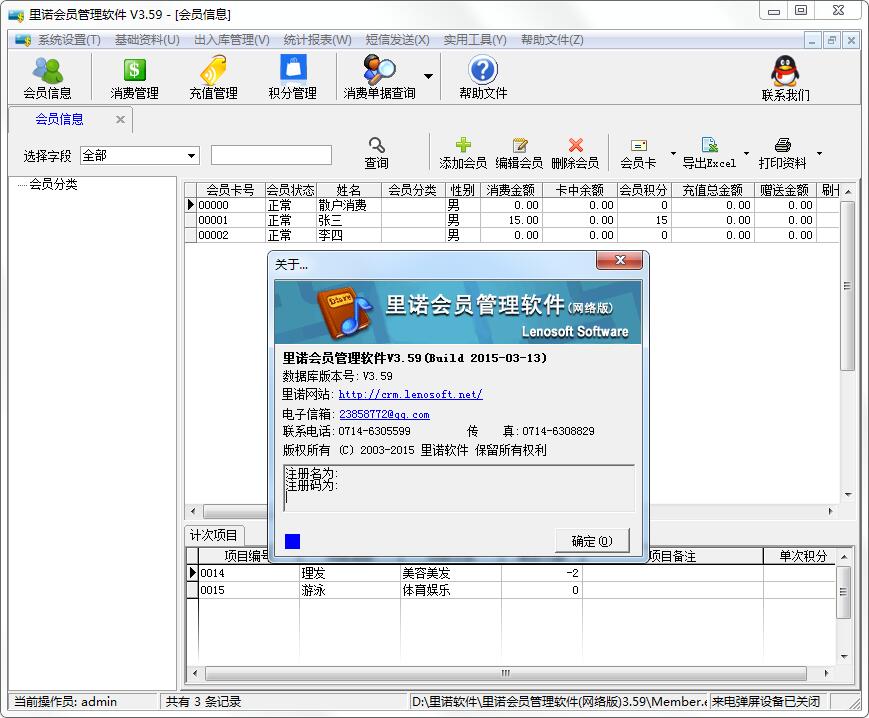Sort by 消费金额 column header

(x=511, y=190)
